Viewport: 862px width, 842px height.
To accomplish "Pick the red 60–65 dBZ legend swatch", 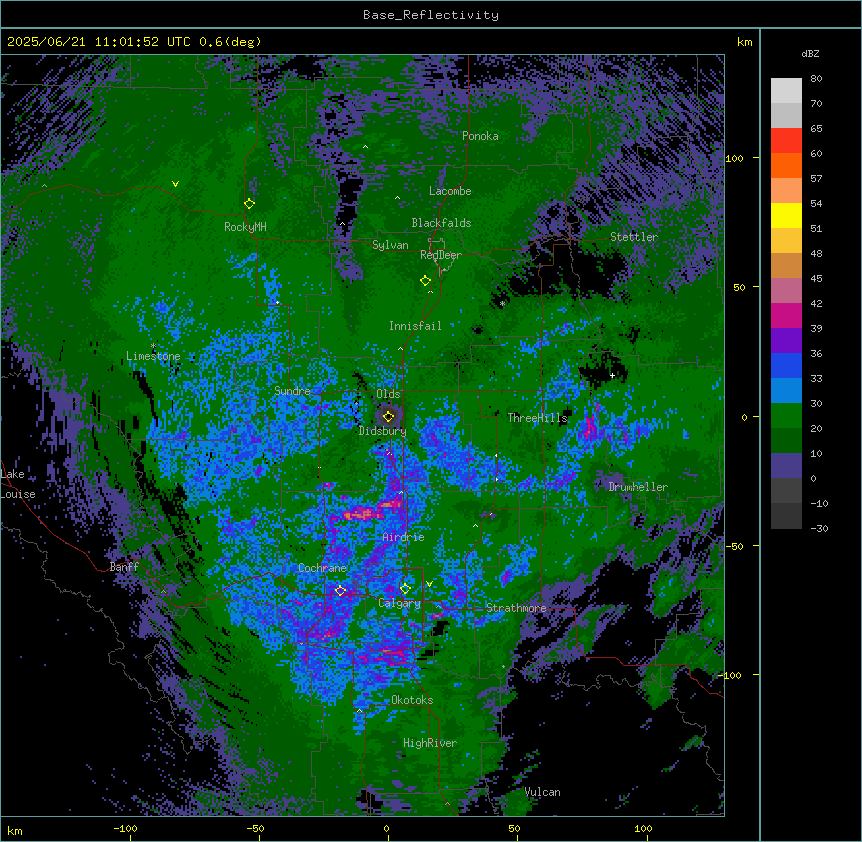I will 786,141.
